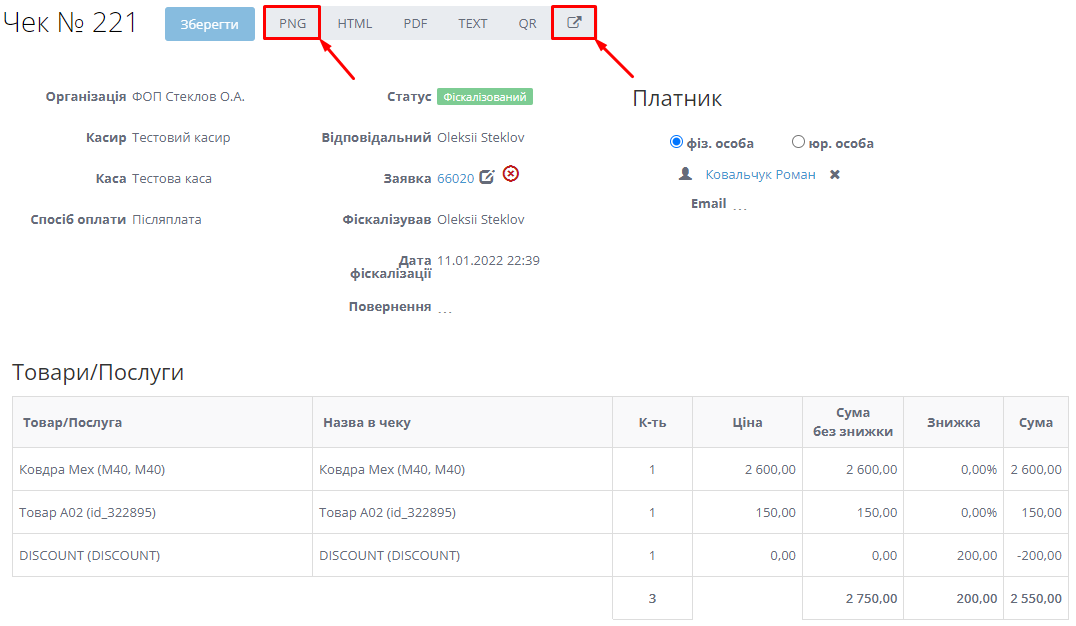Viewport: 1076px width, 626px height.
Task: Select the юр. особа radio button
Action: 798,142
